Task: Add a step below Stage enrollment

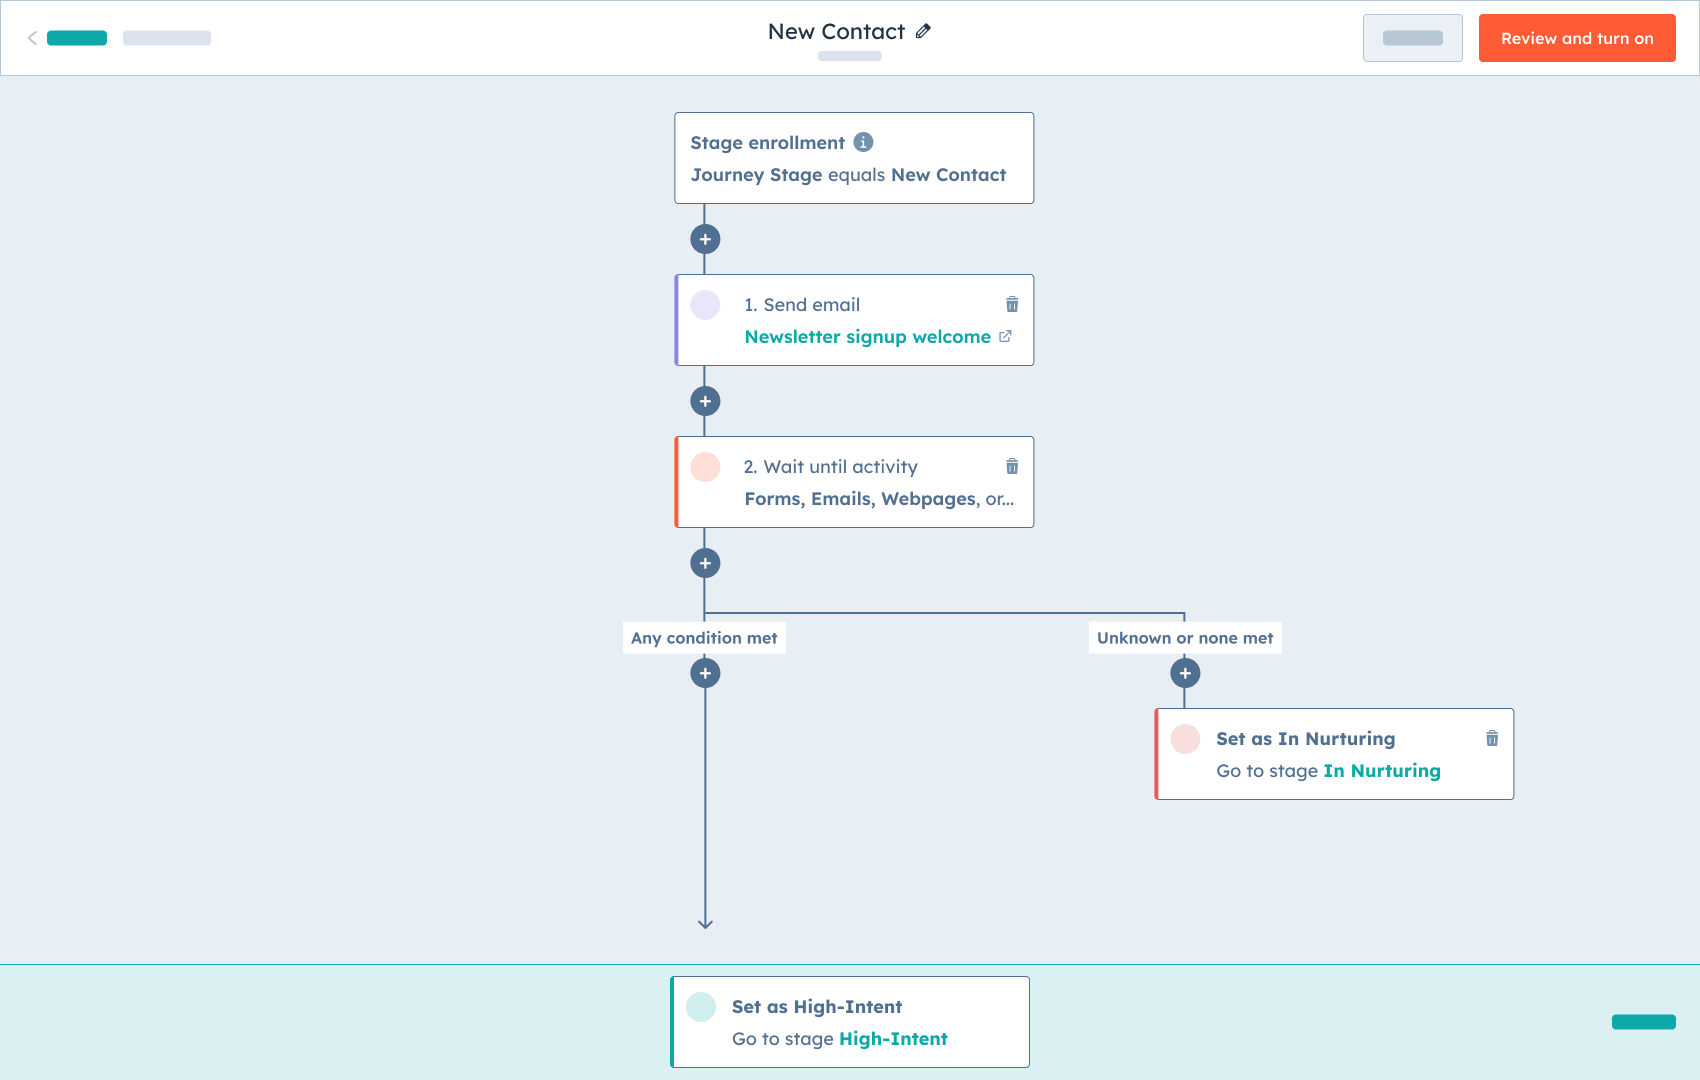Action: [x=705, y=239]
